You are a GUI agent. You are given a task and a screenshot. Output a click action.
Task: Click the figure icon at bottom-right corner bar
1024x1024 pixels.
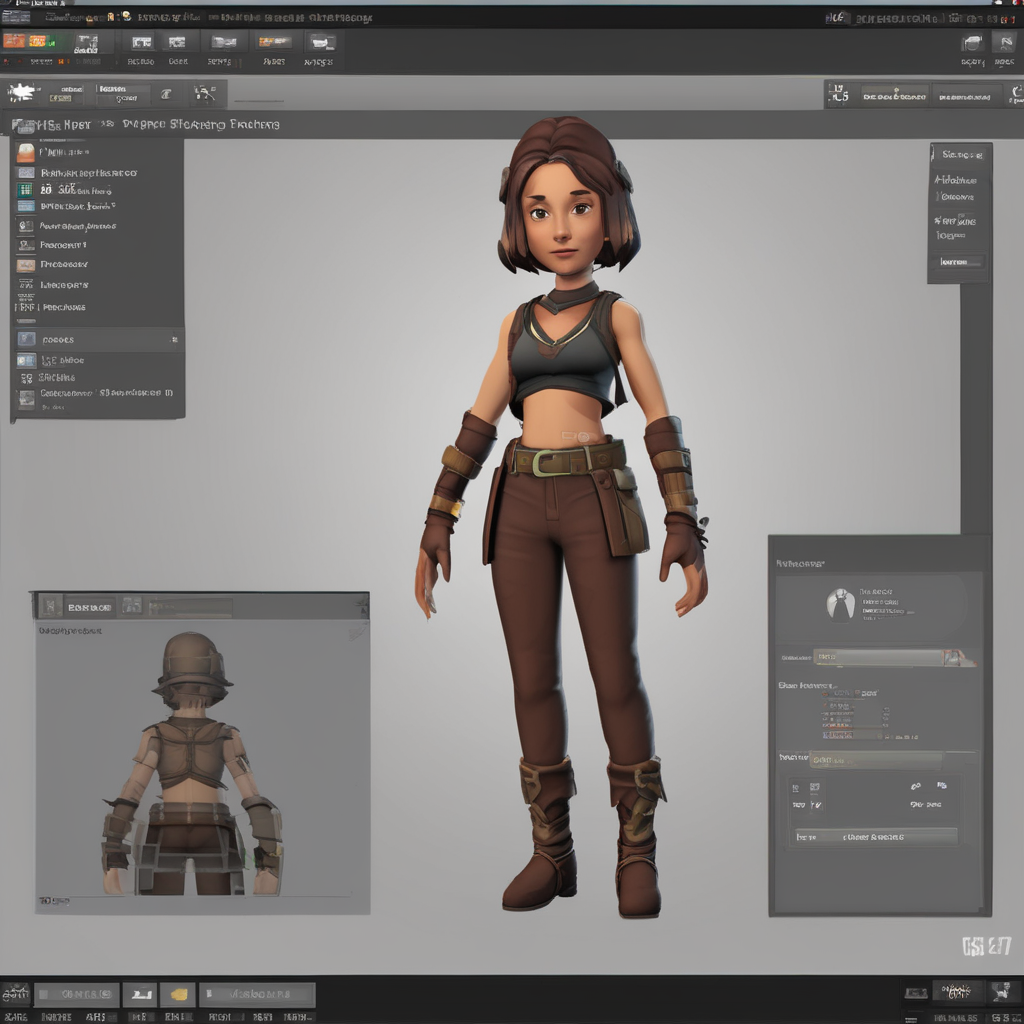click(x=1000, y=992)
